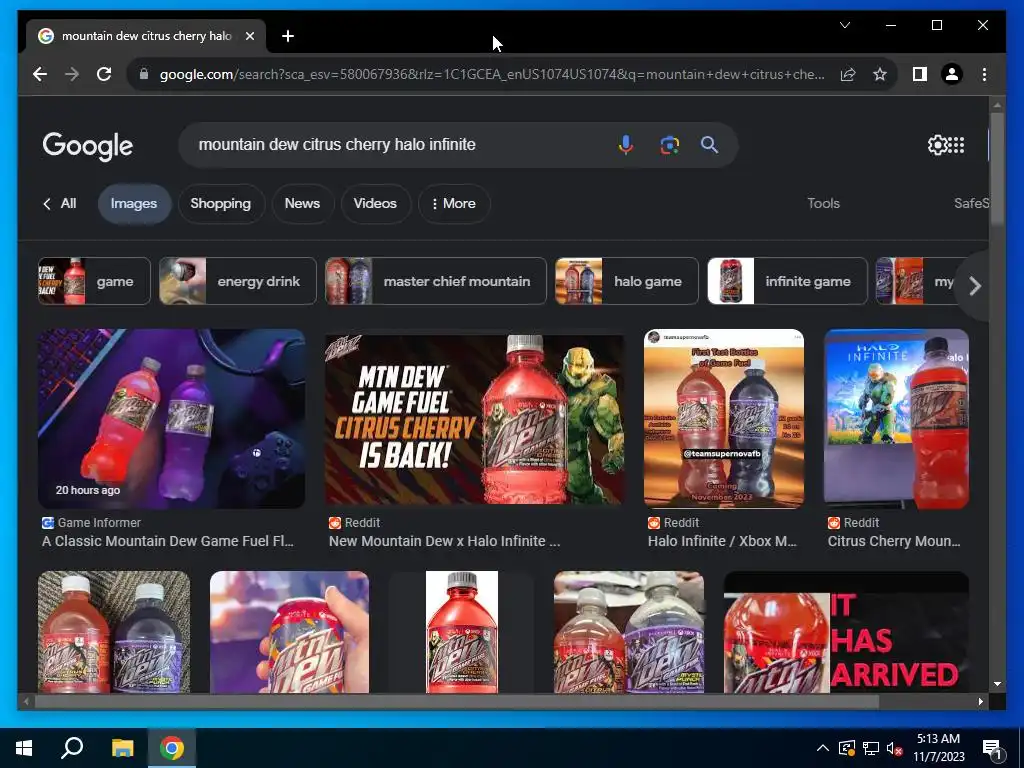Follow the Citrus Cherry Moun... link

tap(893, 541)
